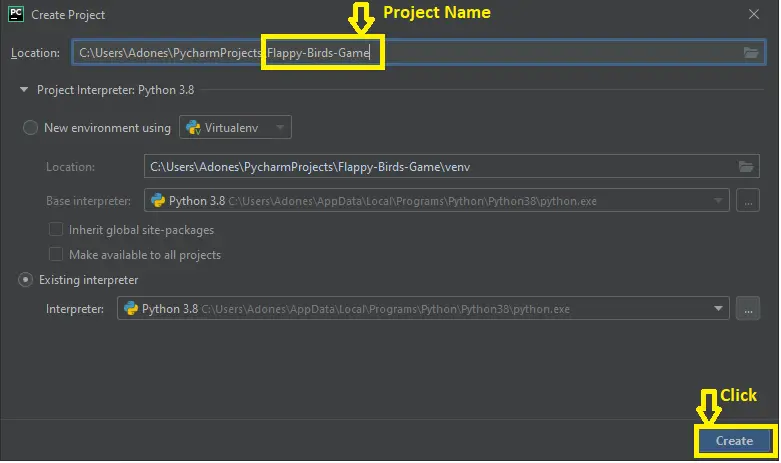The height and width of the screenshot is (463, 781).
Task: Click the Create button
Action: 734,441
